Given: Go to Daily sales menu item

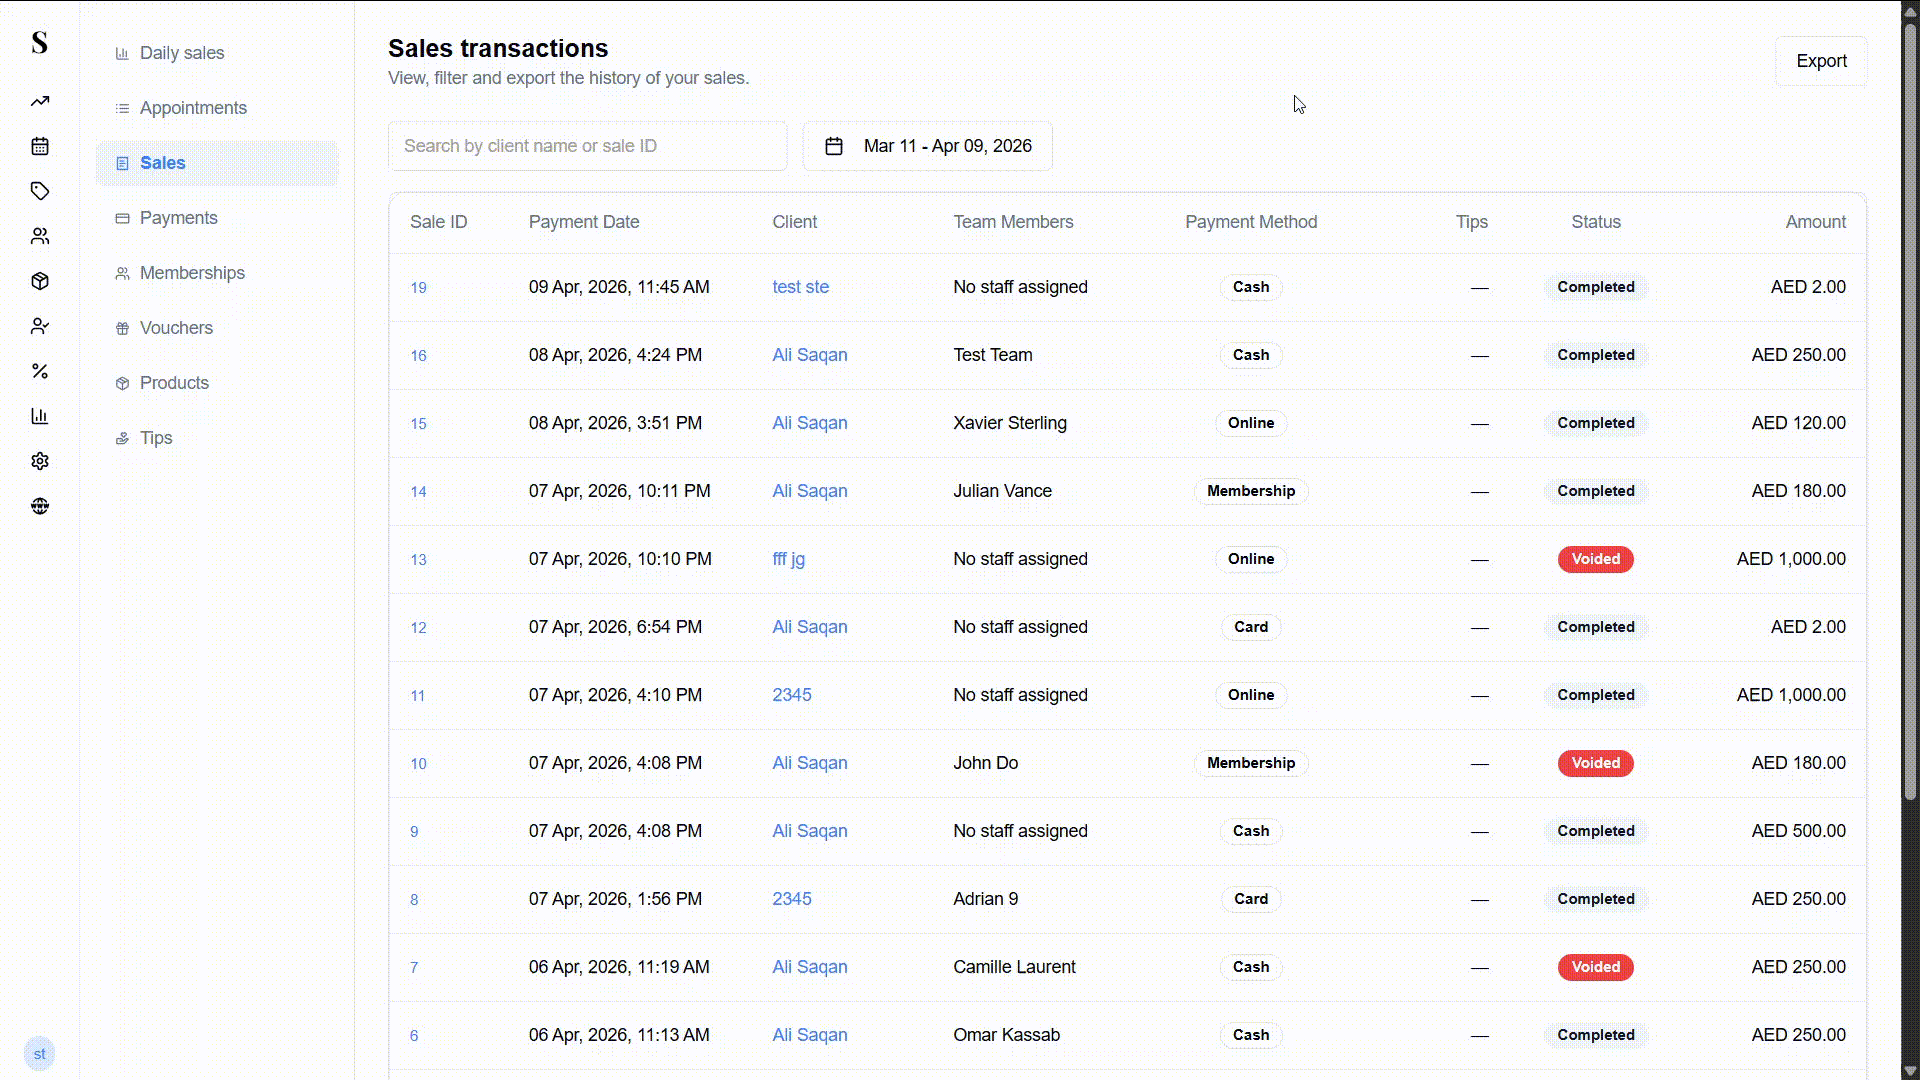Looking at the screenshot, I should click(181, 53).
